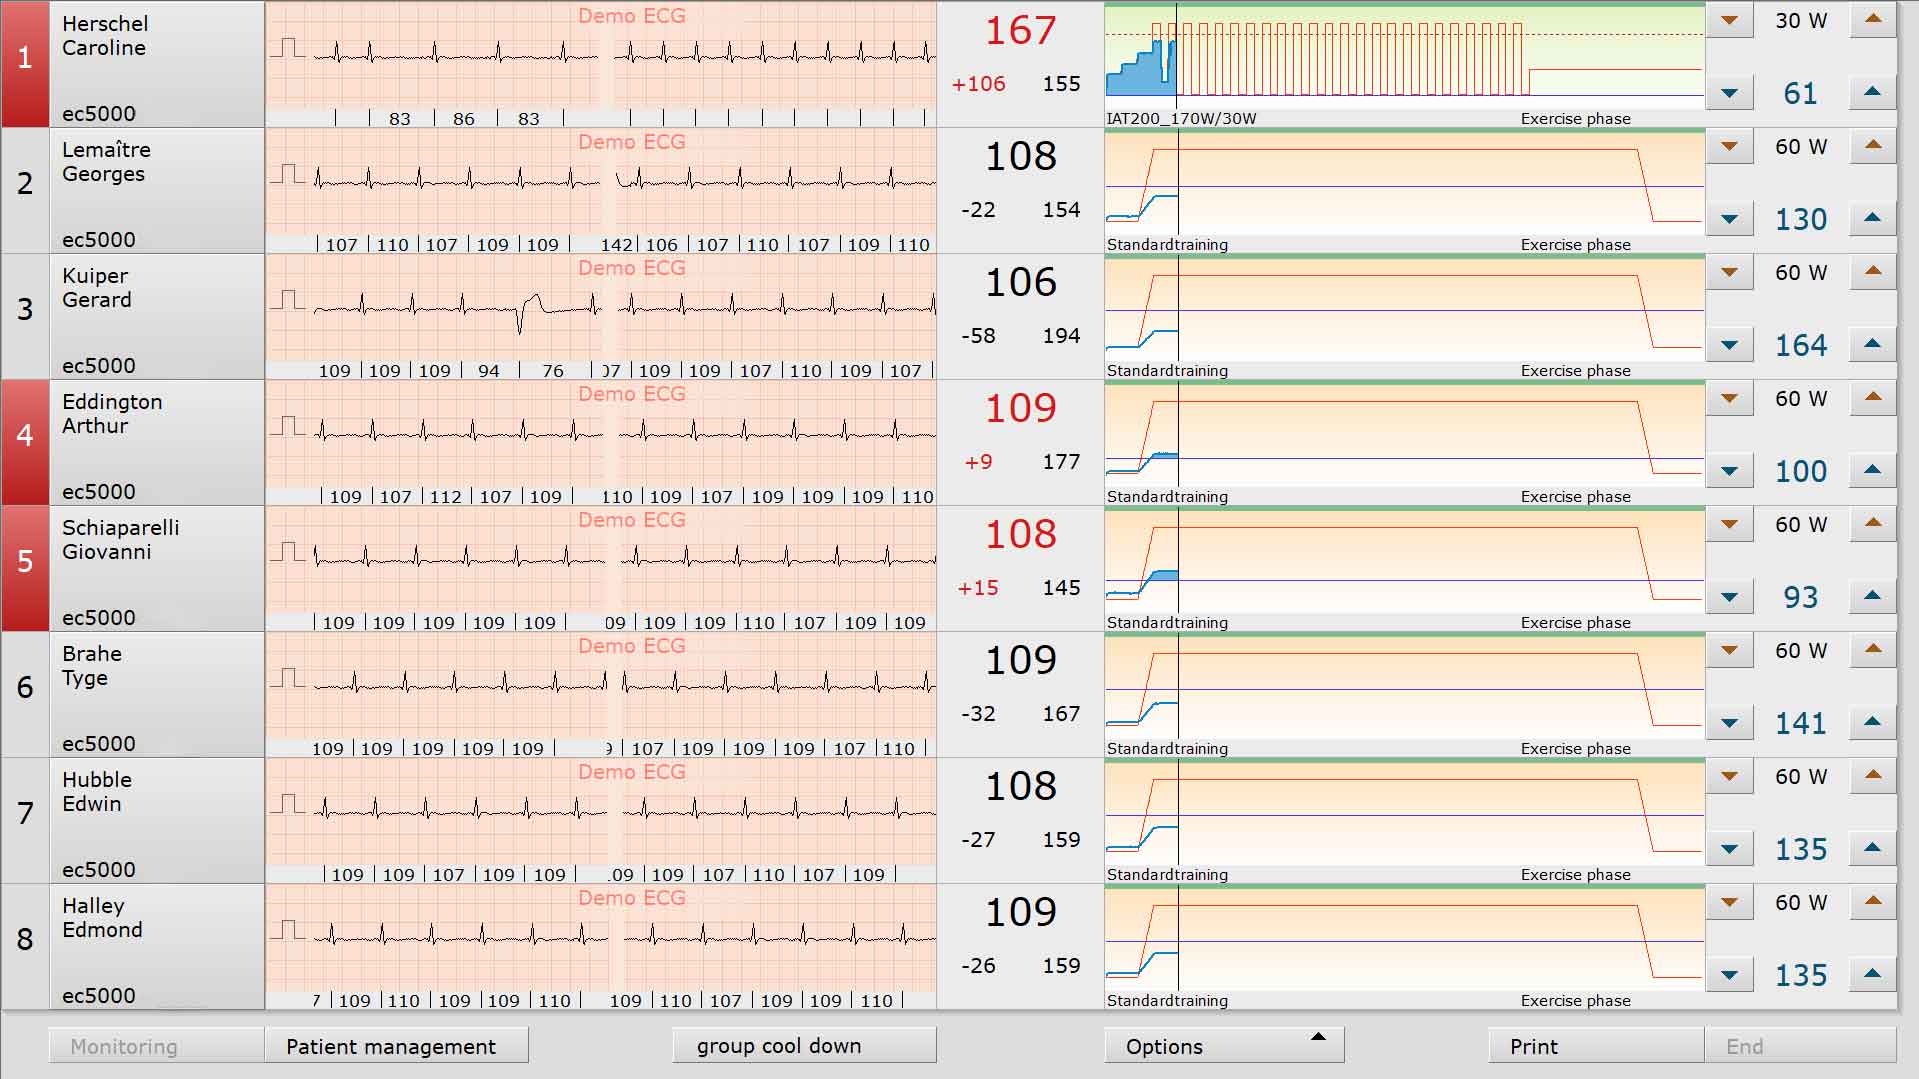Image resolution: width=1919 pixels, height=1079 pixels.
Task: Raise Hubble Edwin's target value 135
Action: point(1873,849)
